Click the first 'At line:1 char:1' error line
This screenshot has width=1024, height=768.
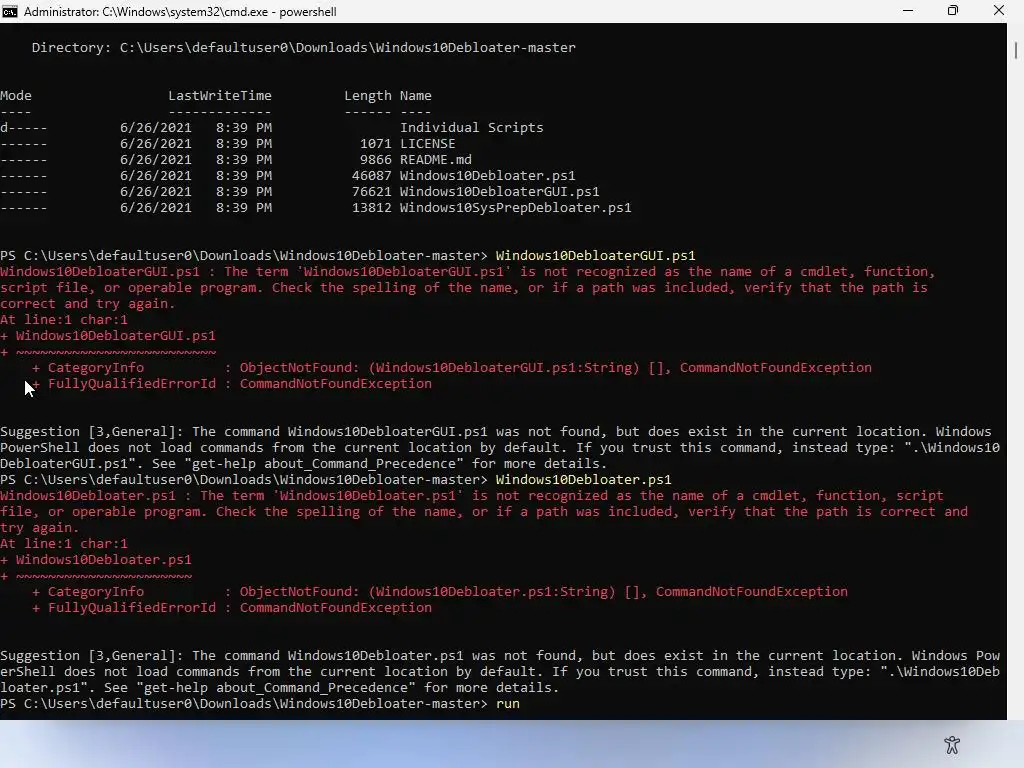64,319
